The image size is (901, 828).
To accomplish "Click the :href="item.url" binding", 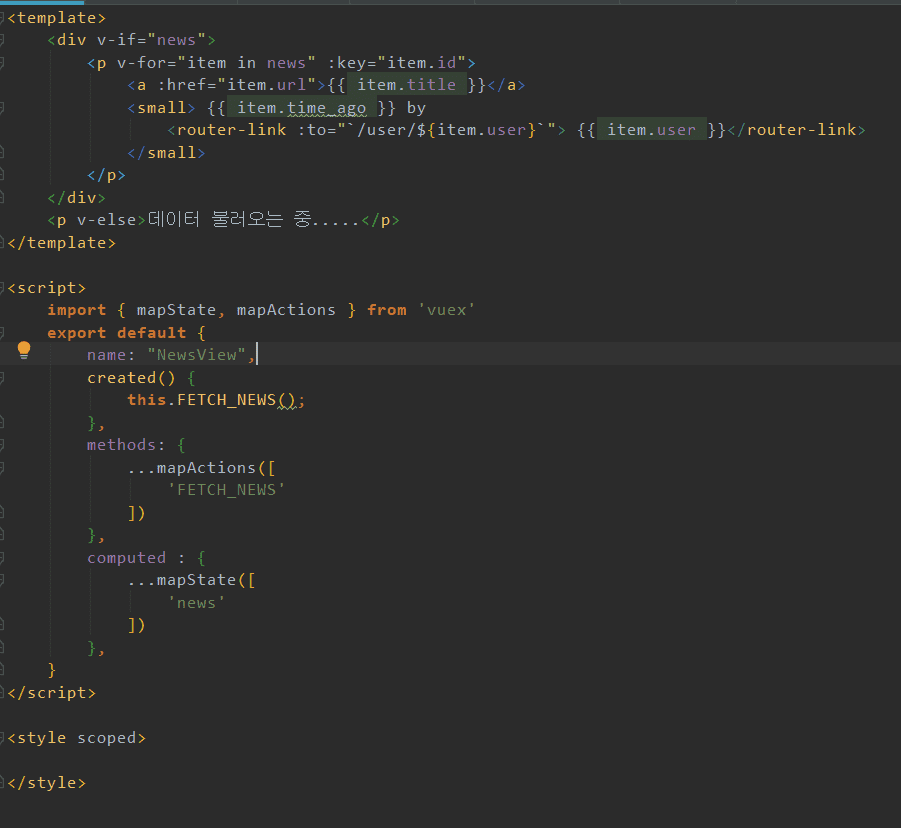I will [237, 85].
